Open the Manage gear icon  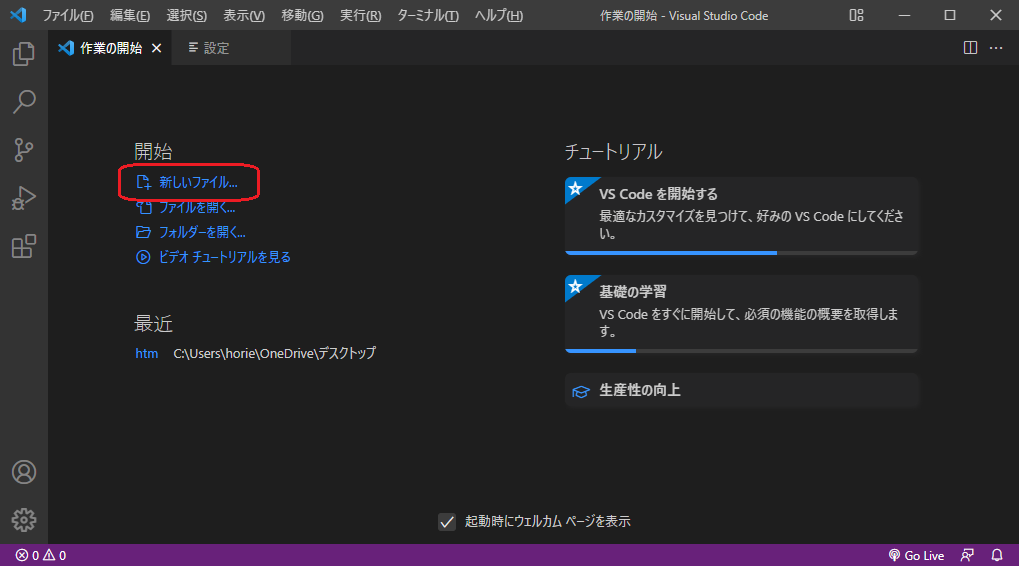pos(23,520)
